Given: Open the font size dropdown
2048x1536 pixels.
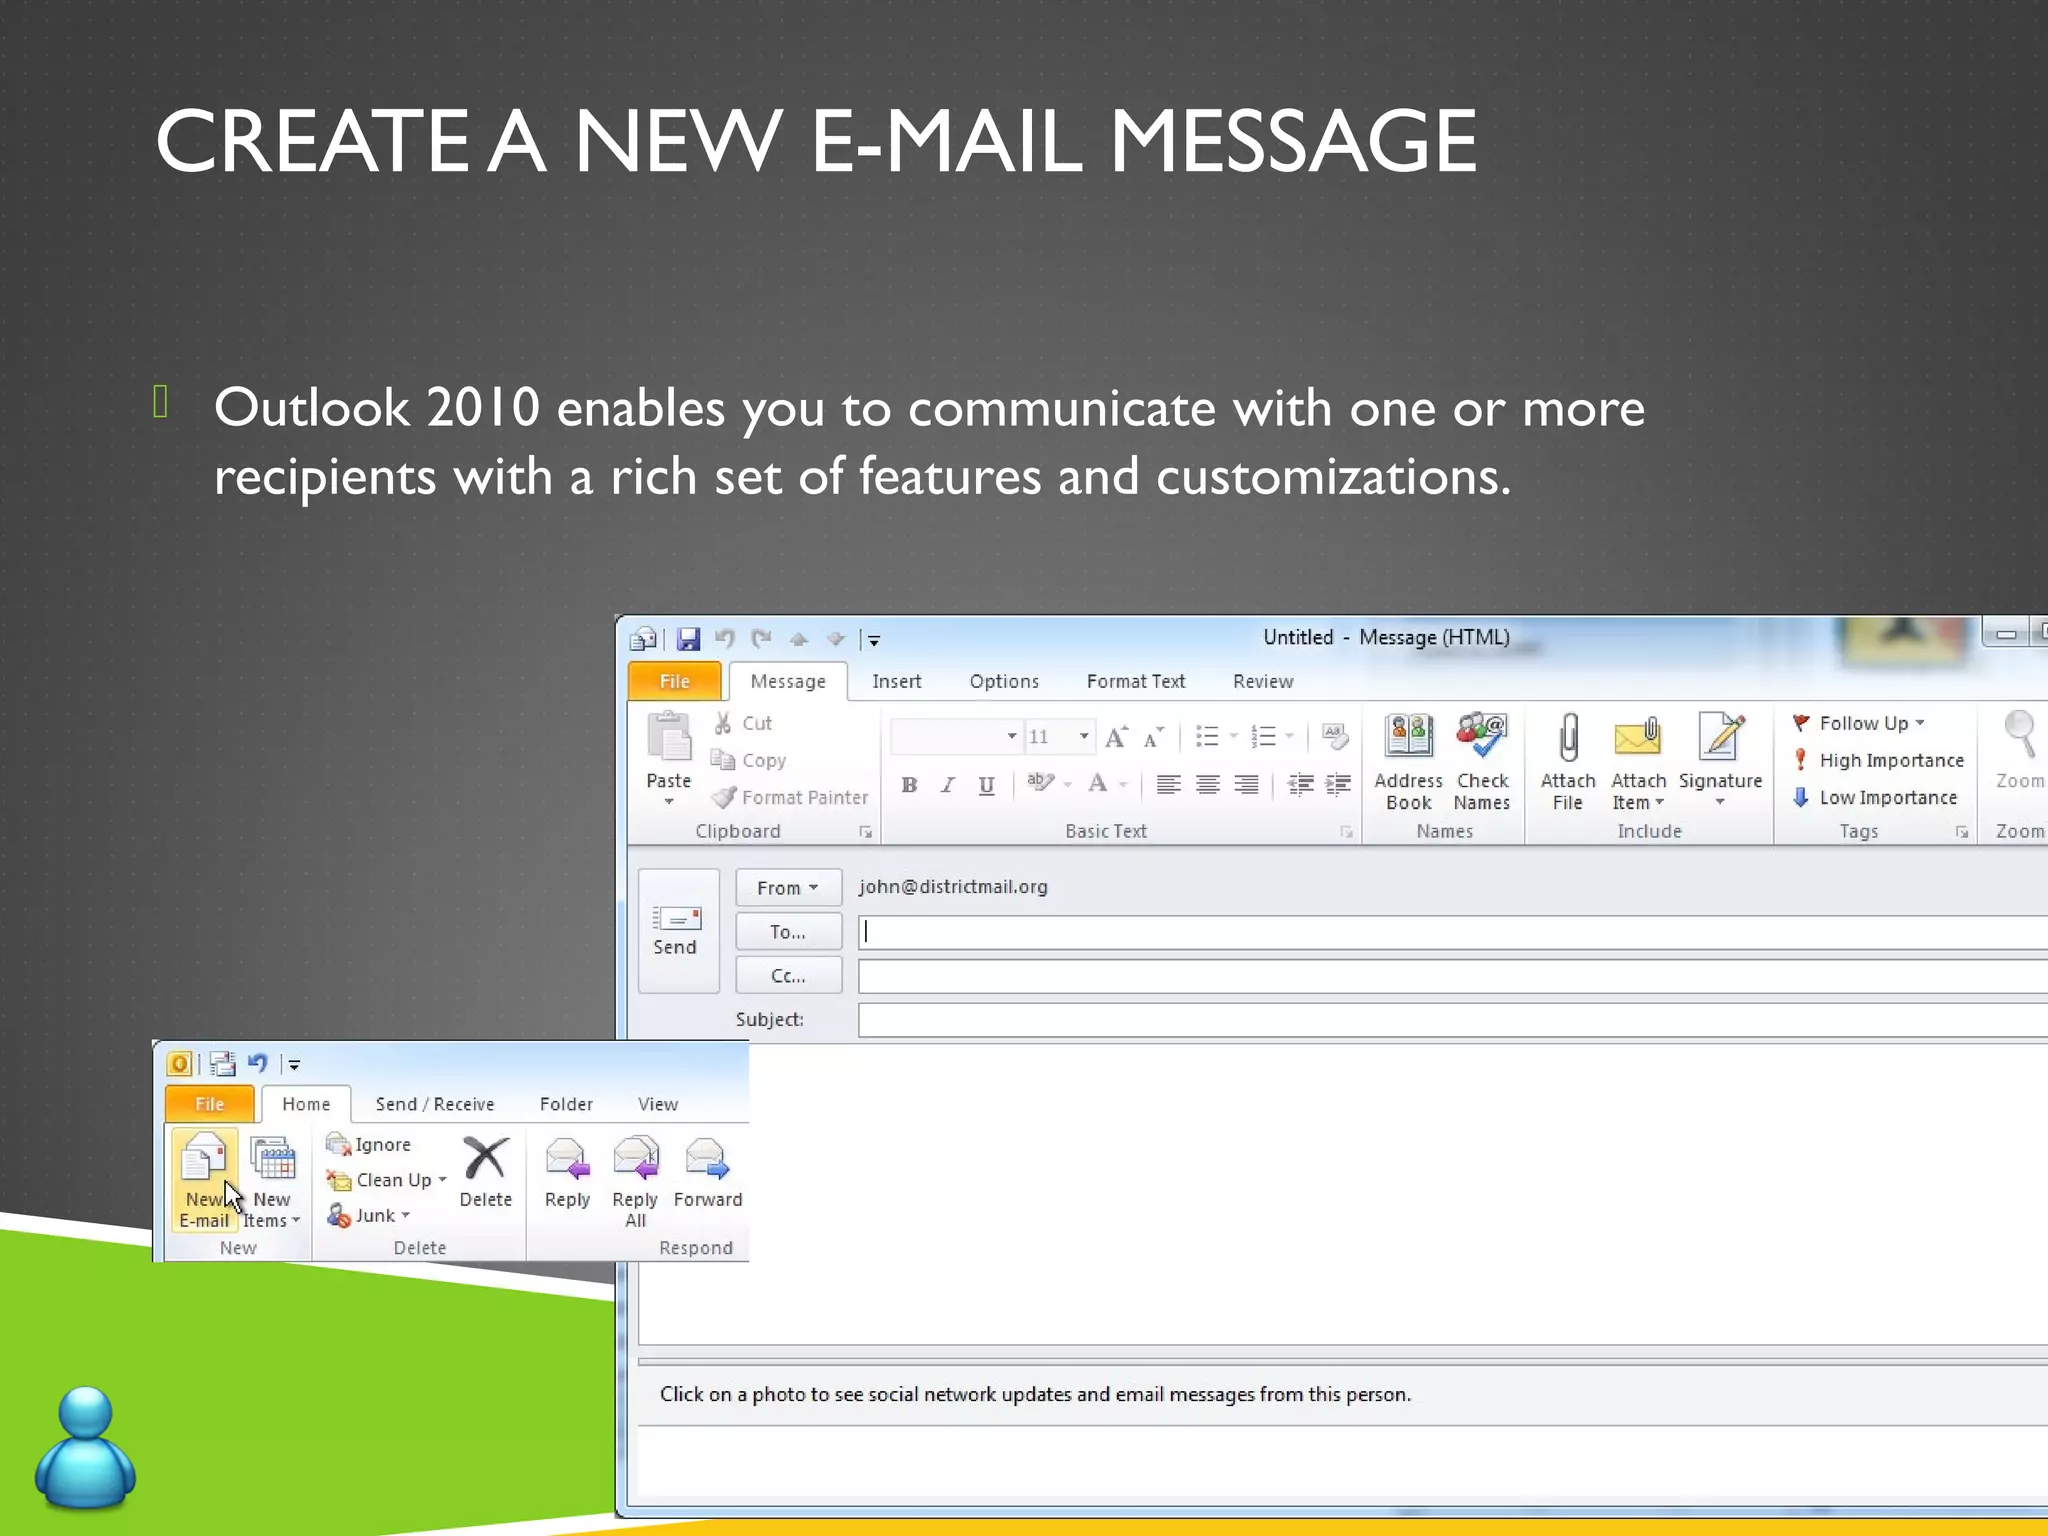Looking at the screenshot, I should click(x=1084, y=737).
